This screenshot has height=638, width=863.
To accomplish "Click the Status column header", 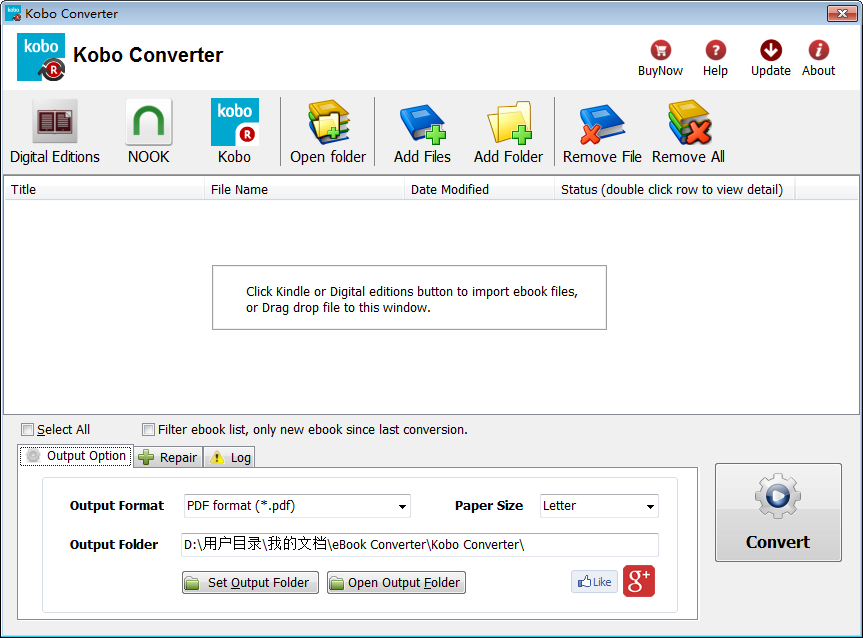I will click(675, 189).
